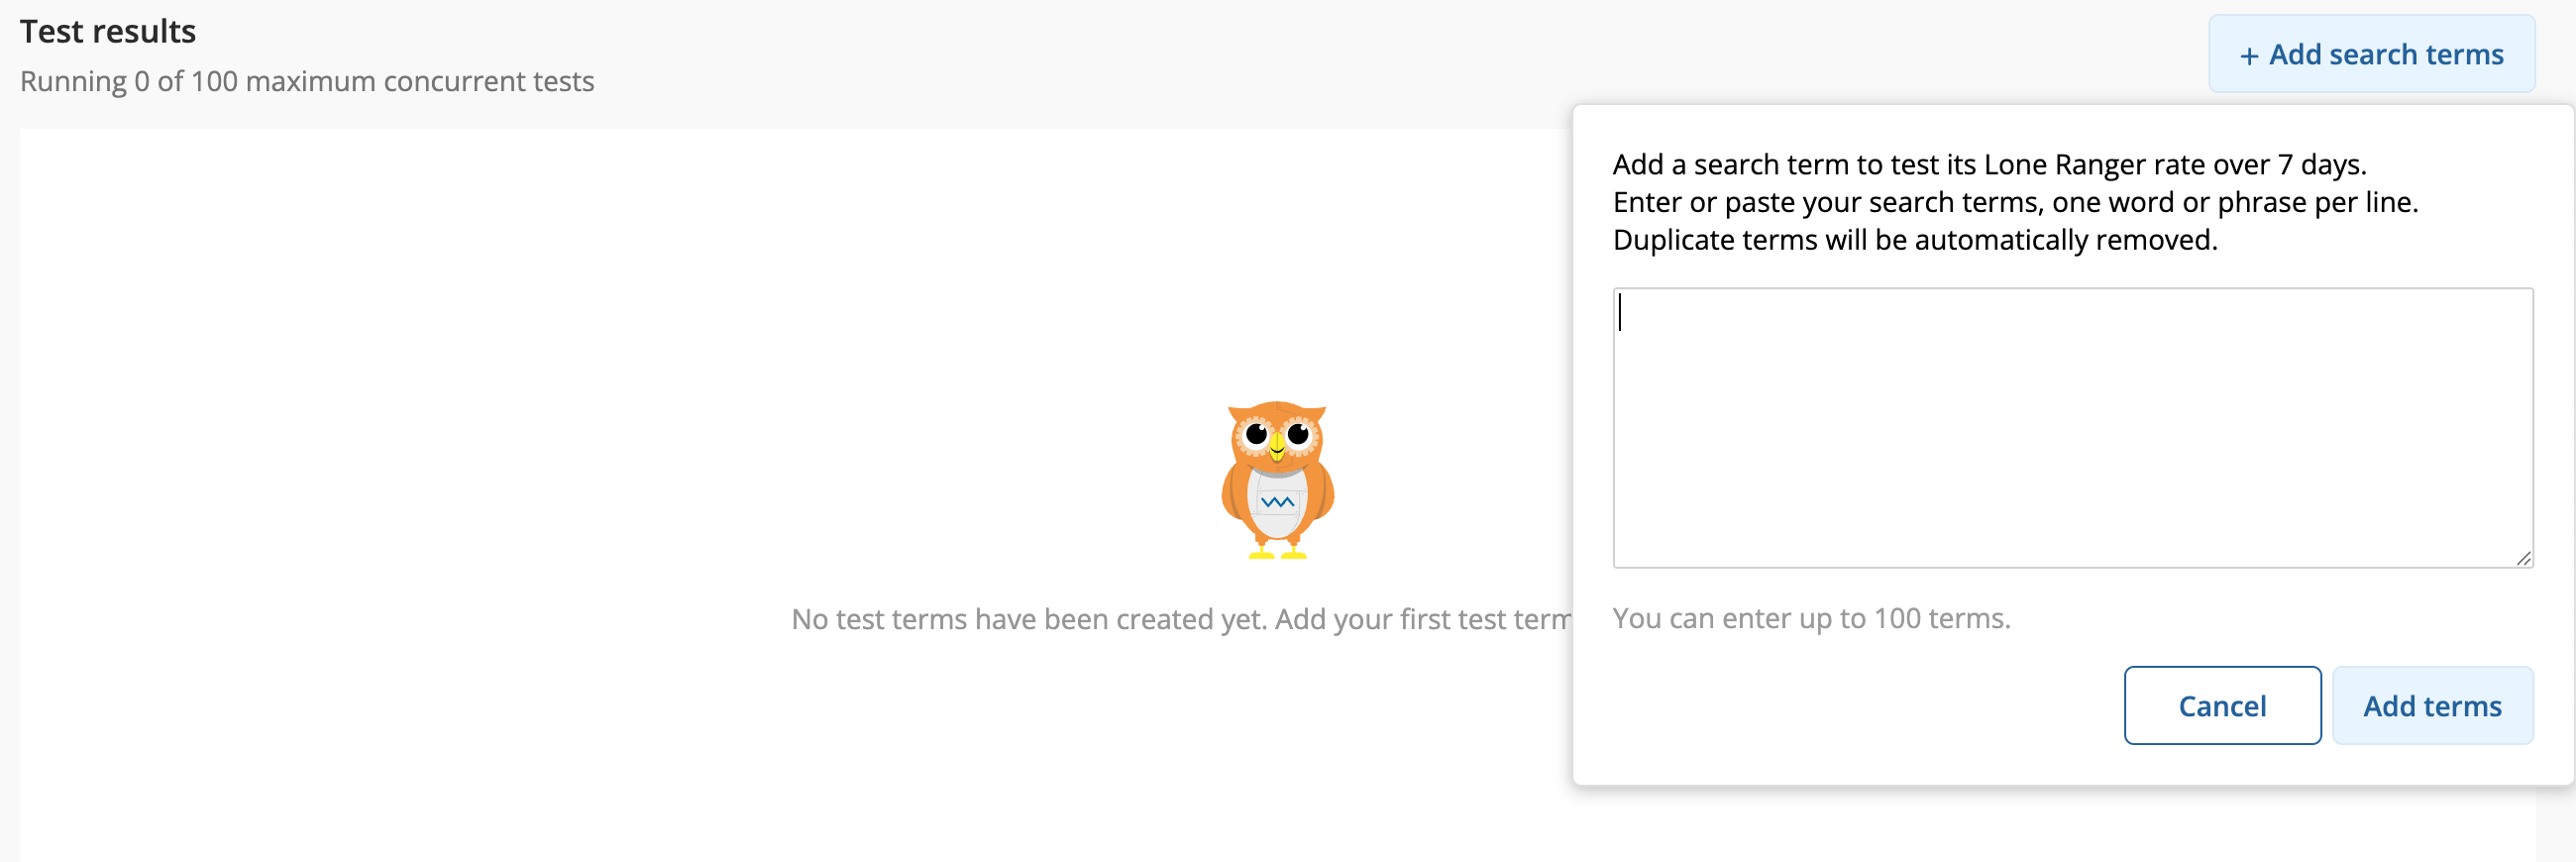Dismiss the popover with Cancel

[x=2222, y=705]
